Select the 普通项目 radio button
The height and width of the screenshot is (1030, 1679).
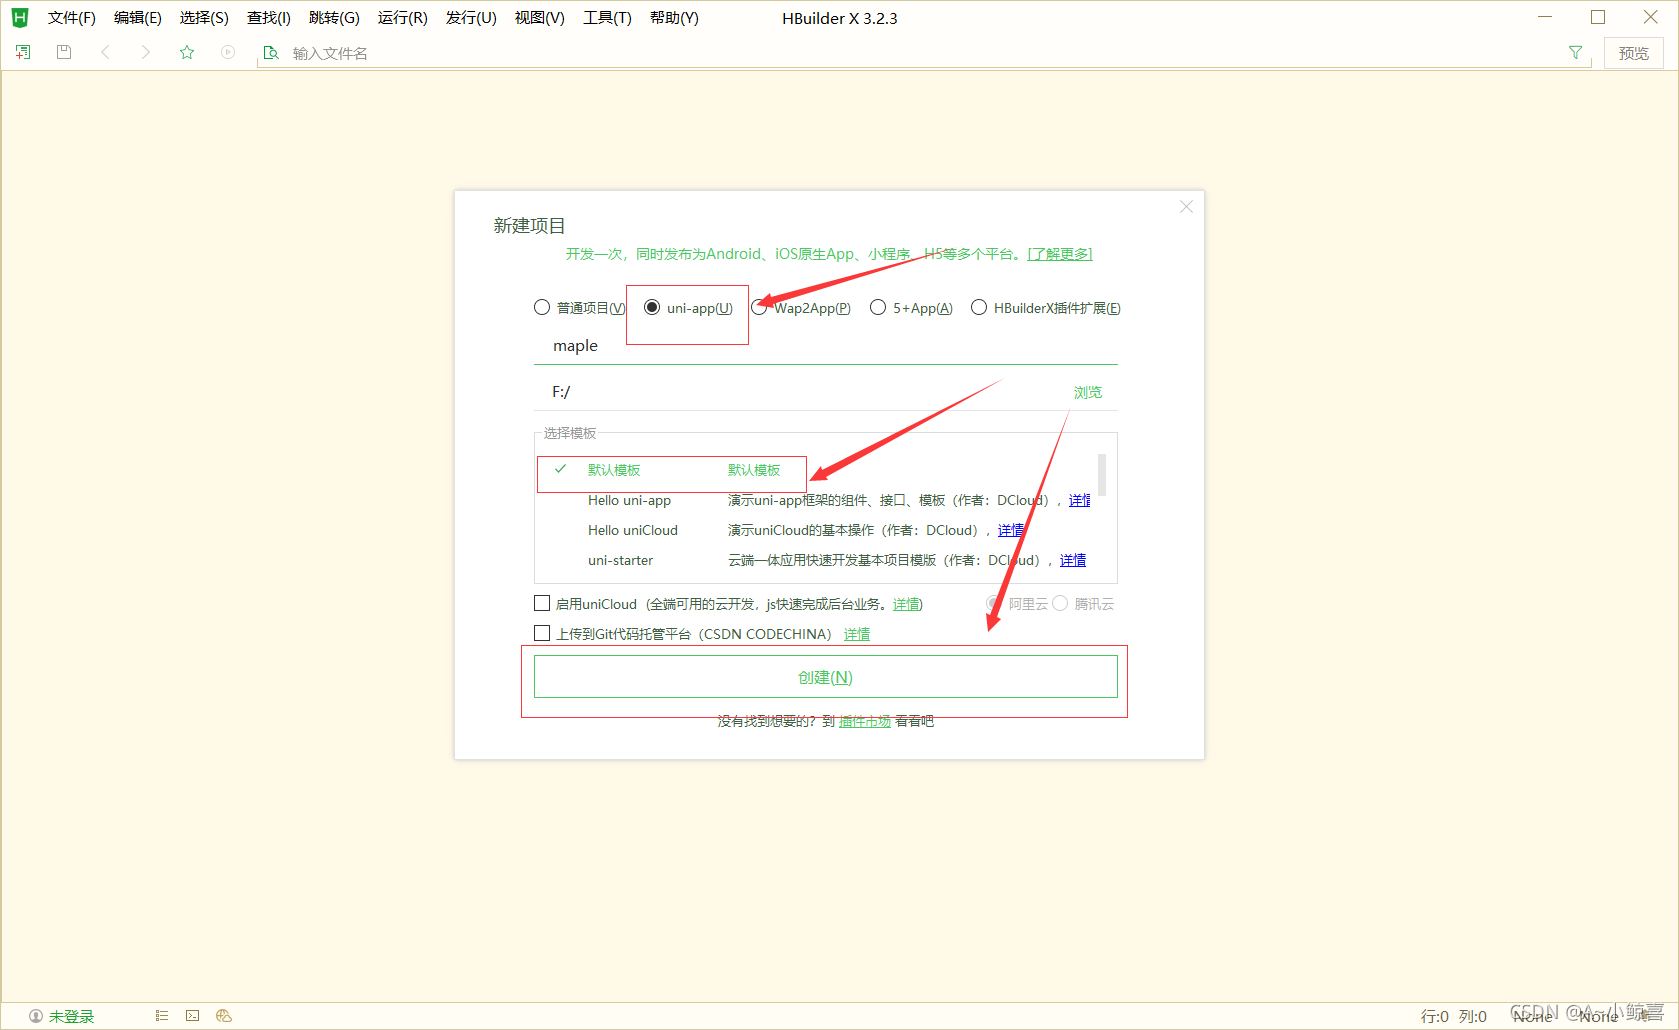pos(542,307)
